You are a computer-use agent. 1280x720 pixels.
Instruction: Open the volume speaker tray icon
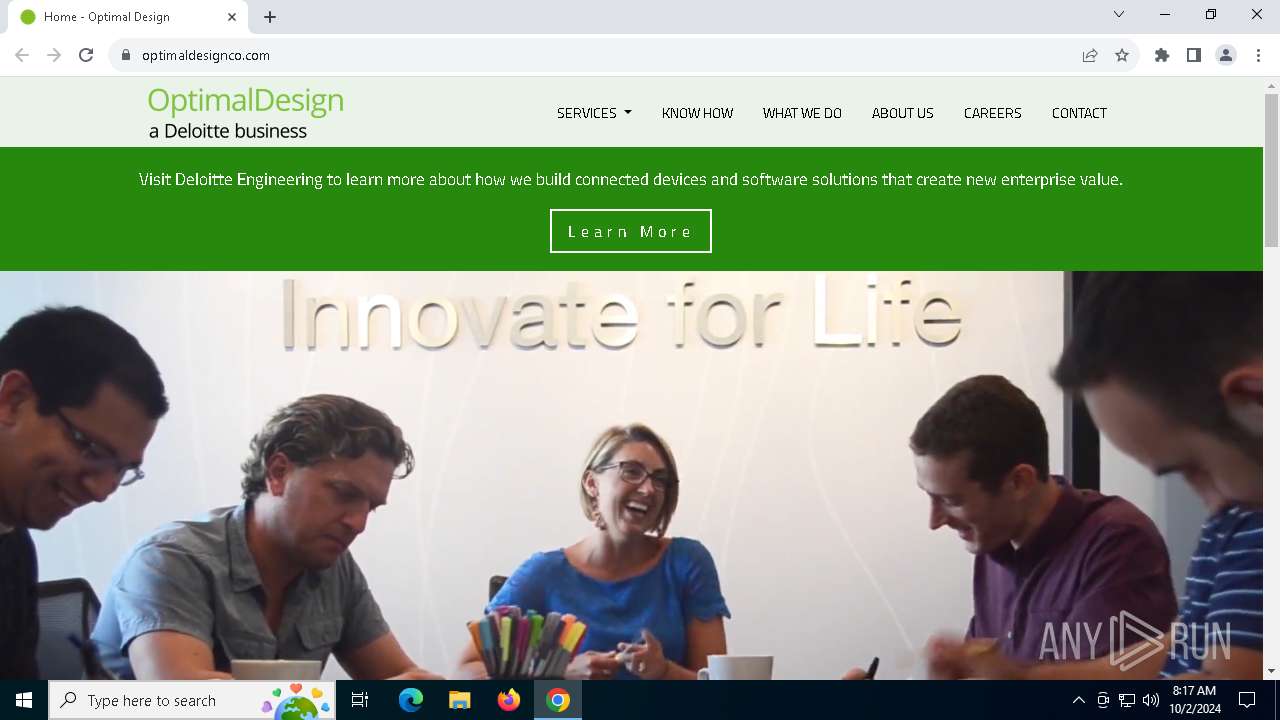click(x=1151, y=700)
